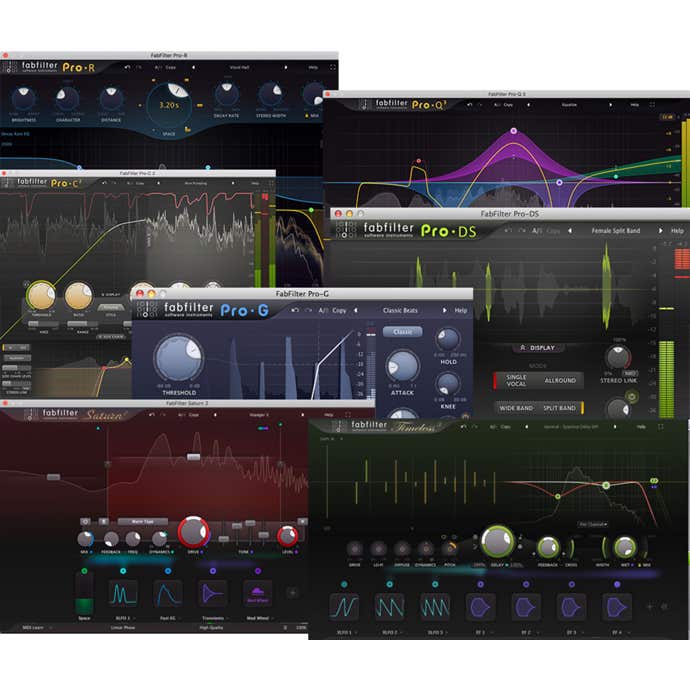Open Help menu in Saturn 2 window

(329, 415)
